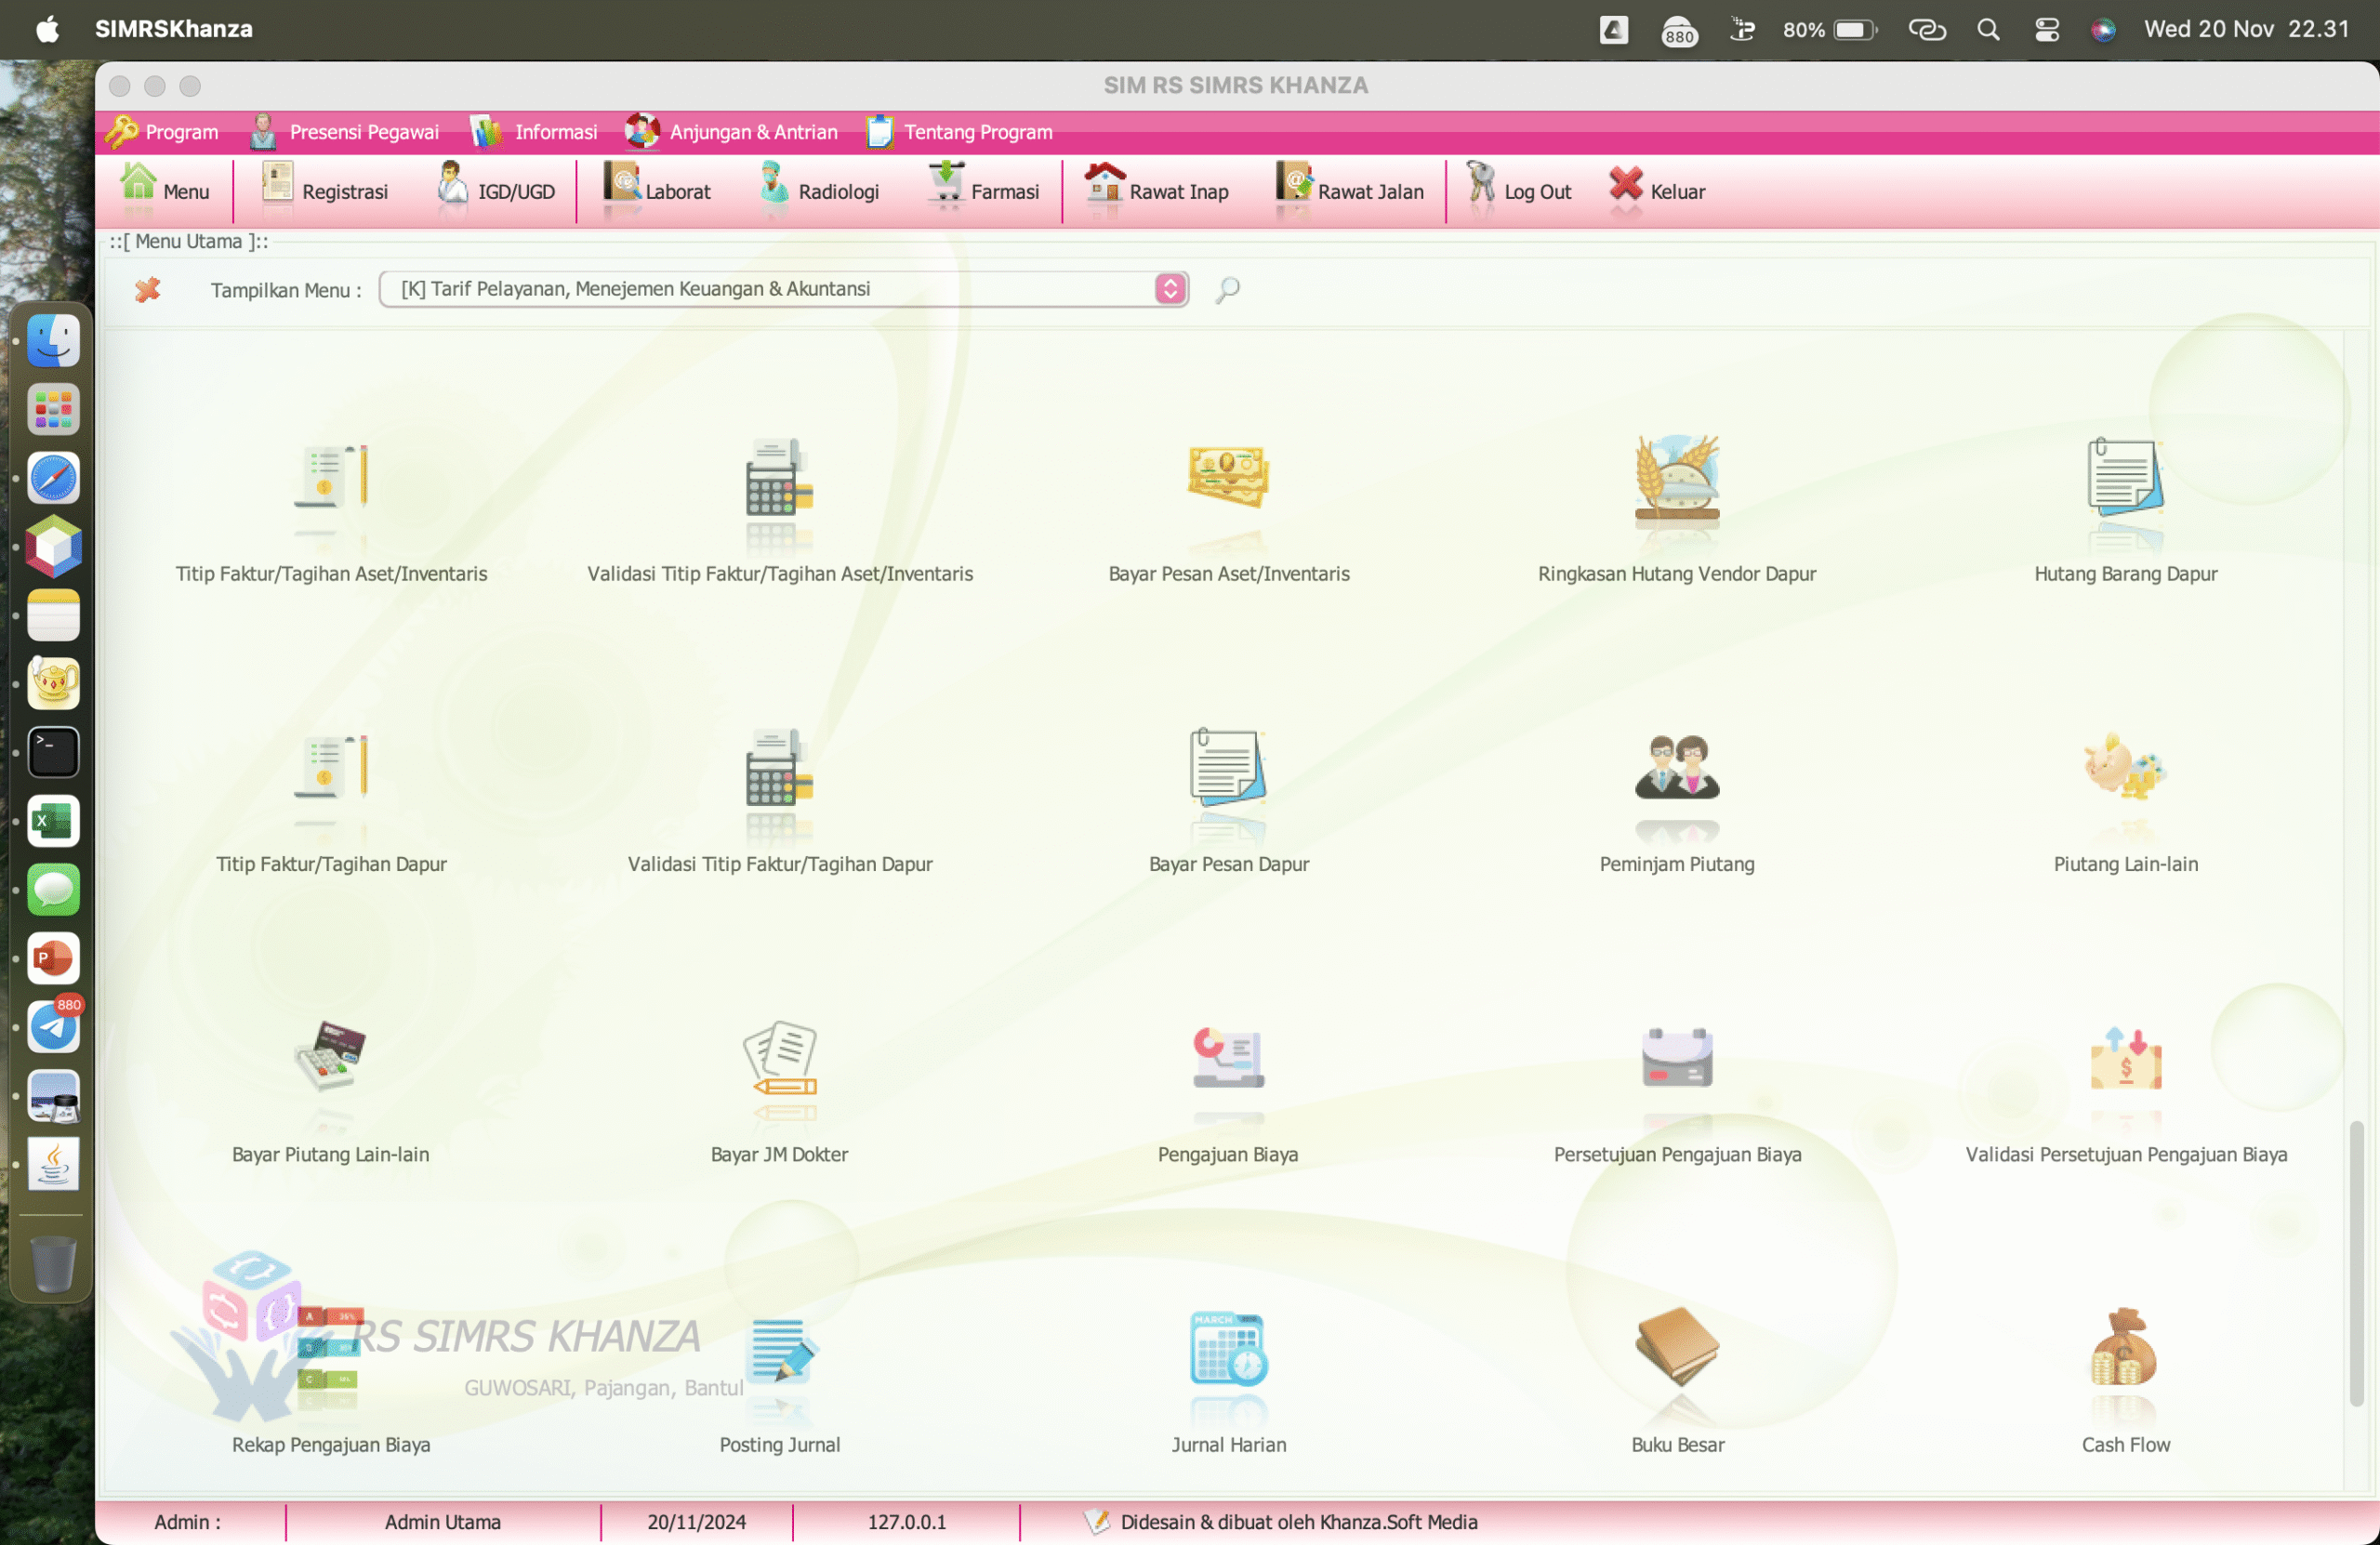The width and height of the screenshot is (2380, 1545).
Task: Open the Cash Flow money bag icon
Action: point(2125,1347)
